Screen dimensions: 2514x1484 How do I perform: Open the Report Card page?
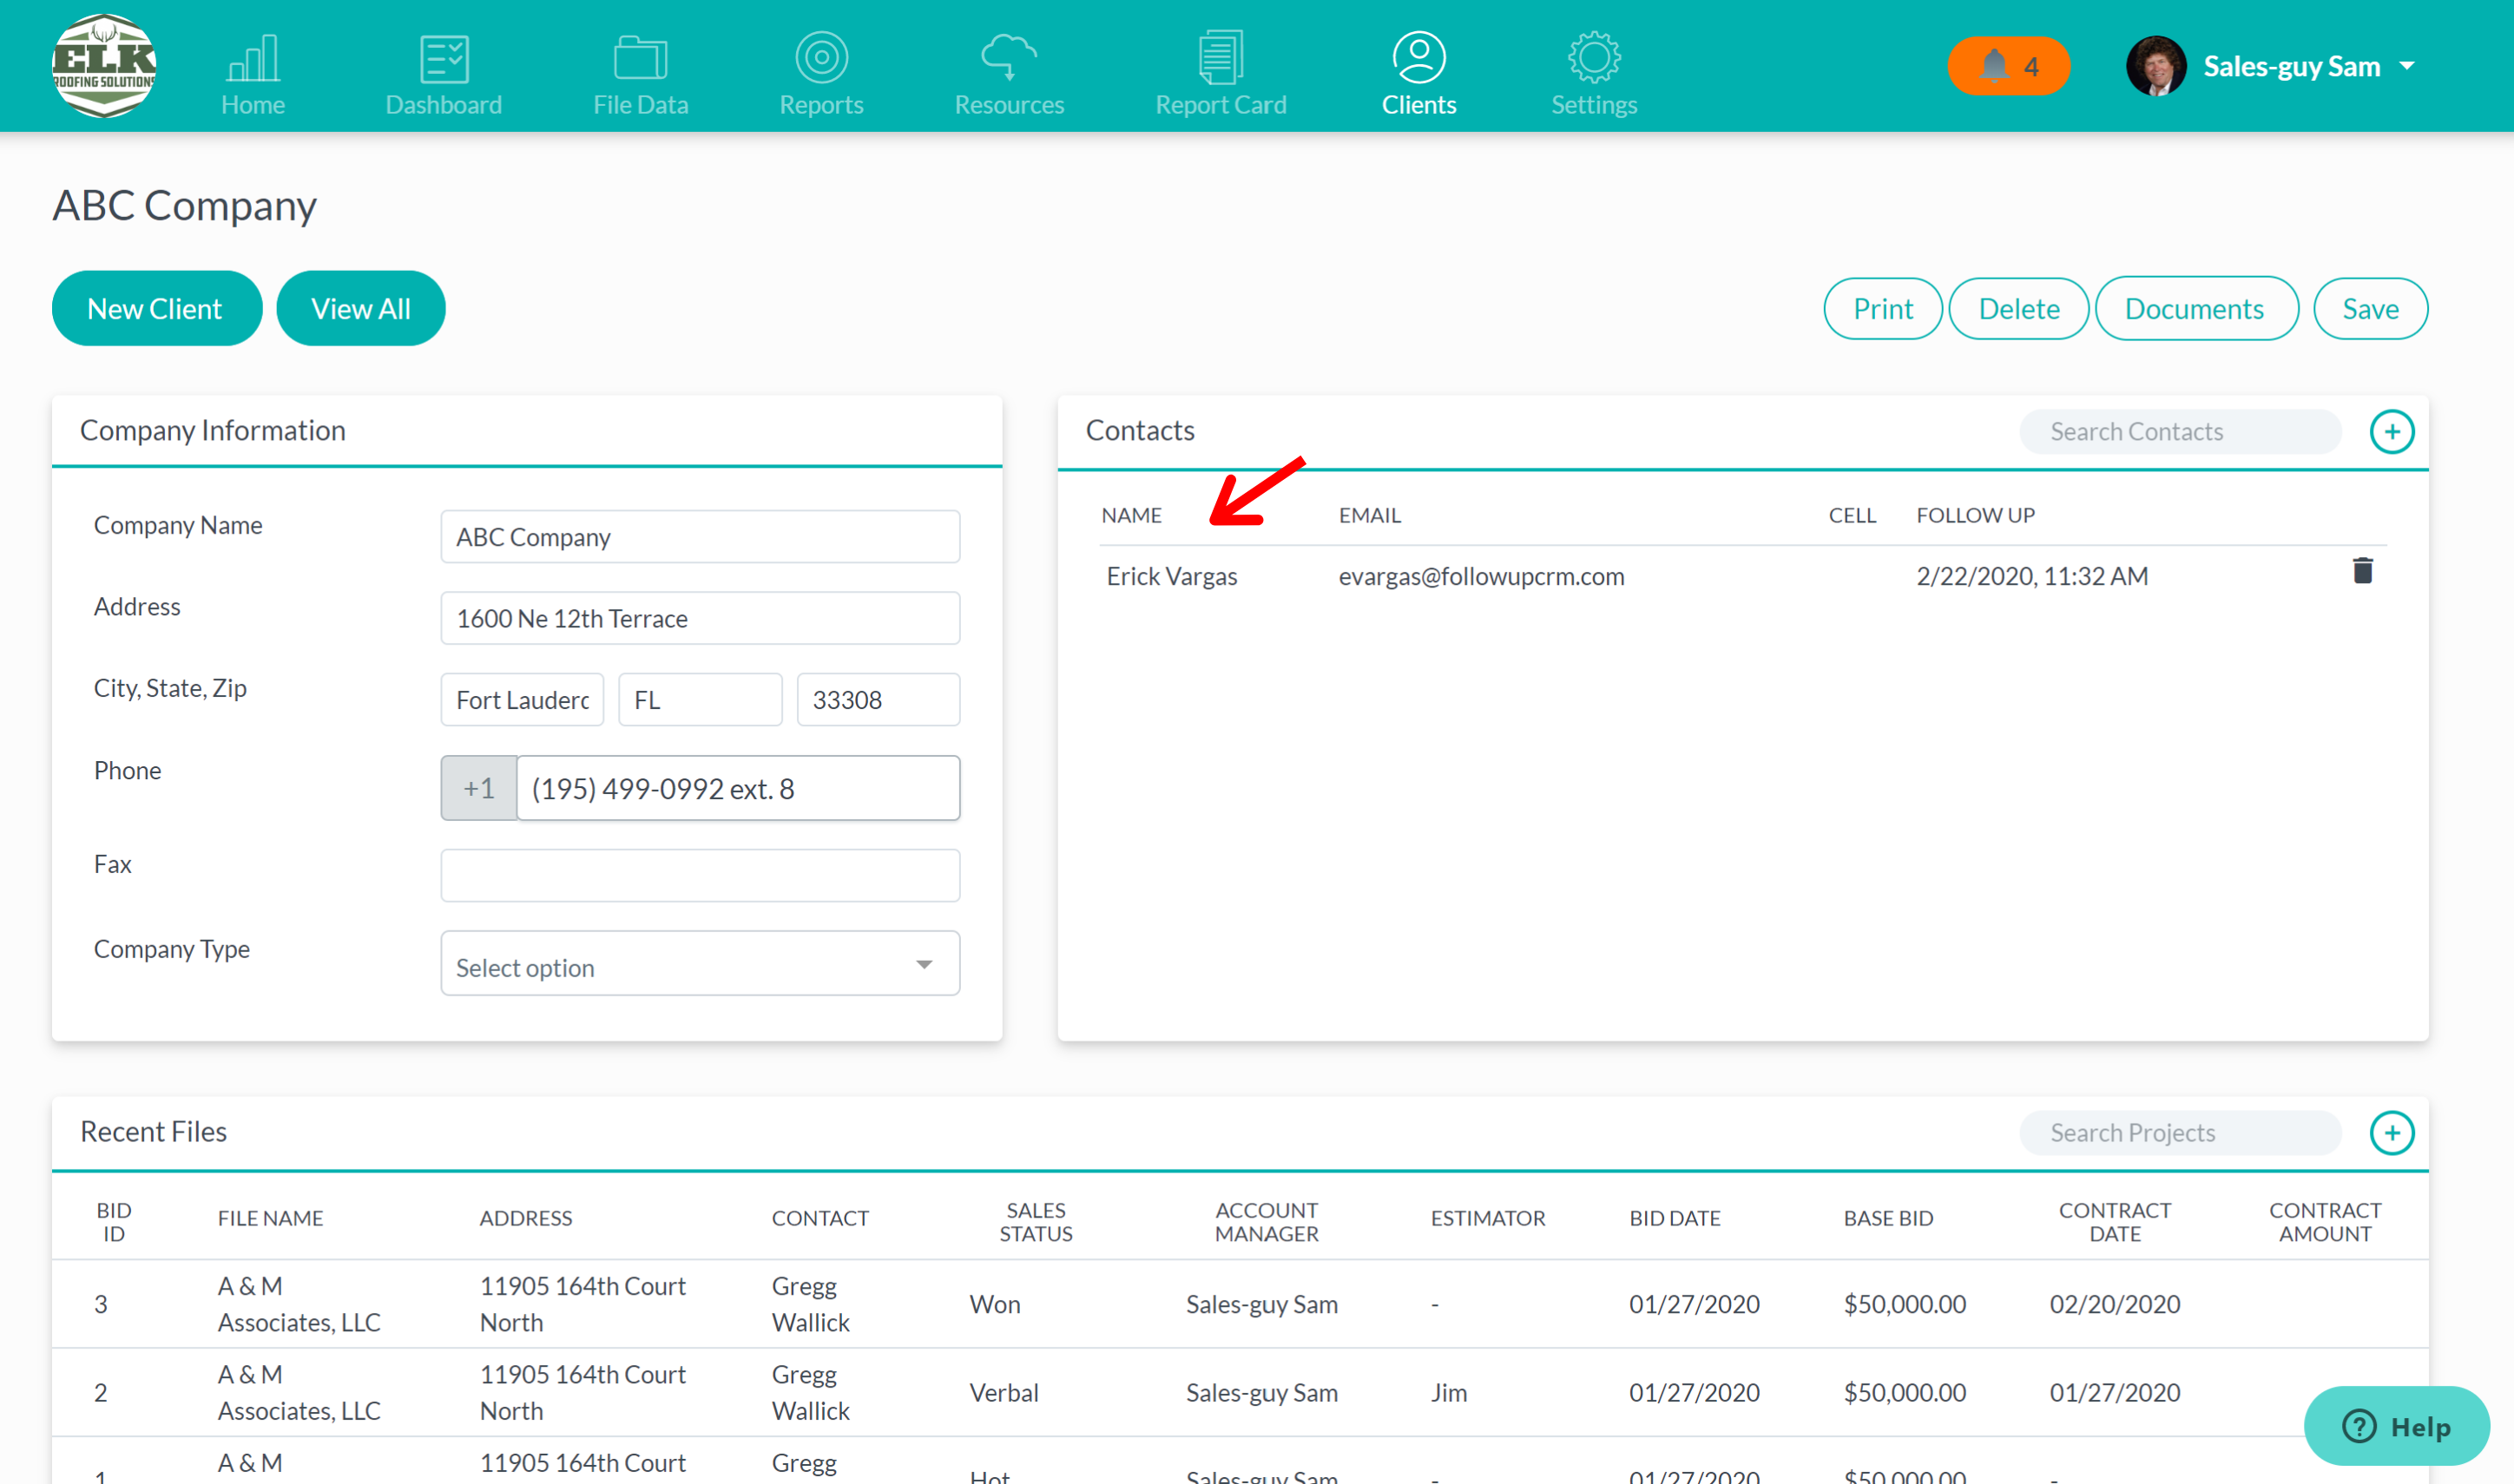tap(1220, 73)
